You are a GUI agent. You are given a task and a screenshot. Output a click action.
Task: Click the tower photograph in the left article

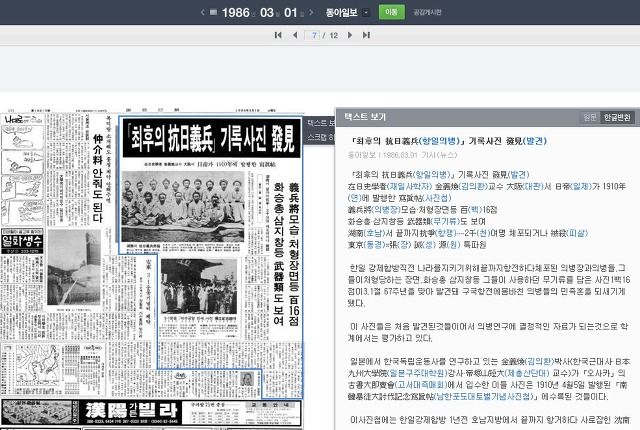pos(74,267)
